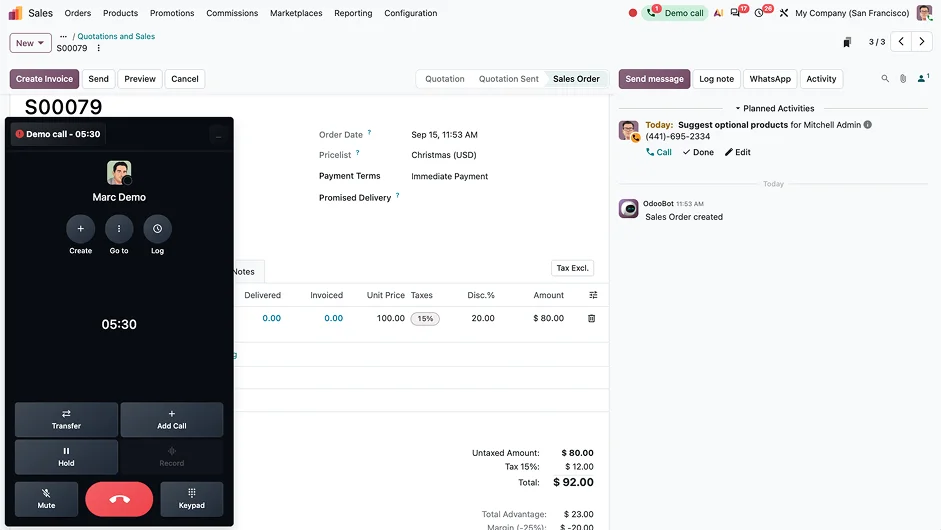Click the Send button
941x530 pixels.
98,79
